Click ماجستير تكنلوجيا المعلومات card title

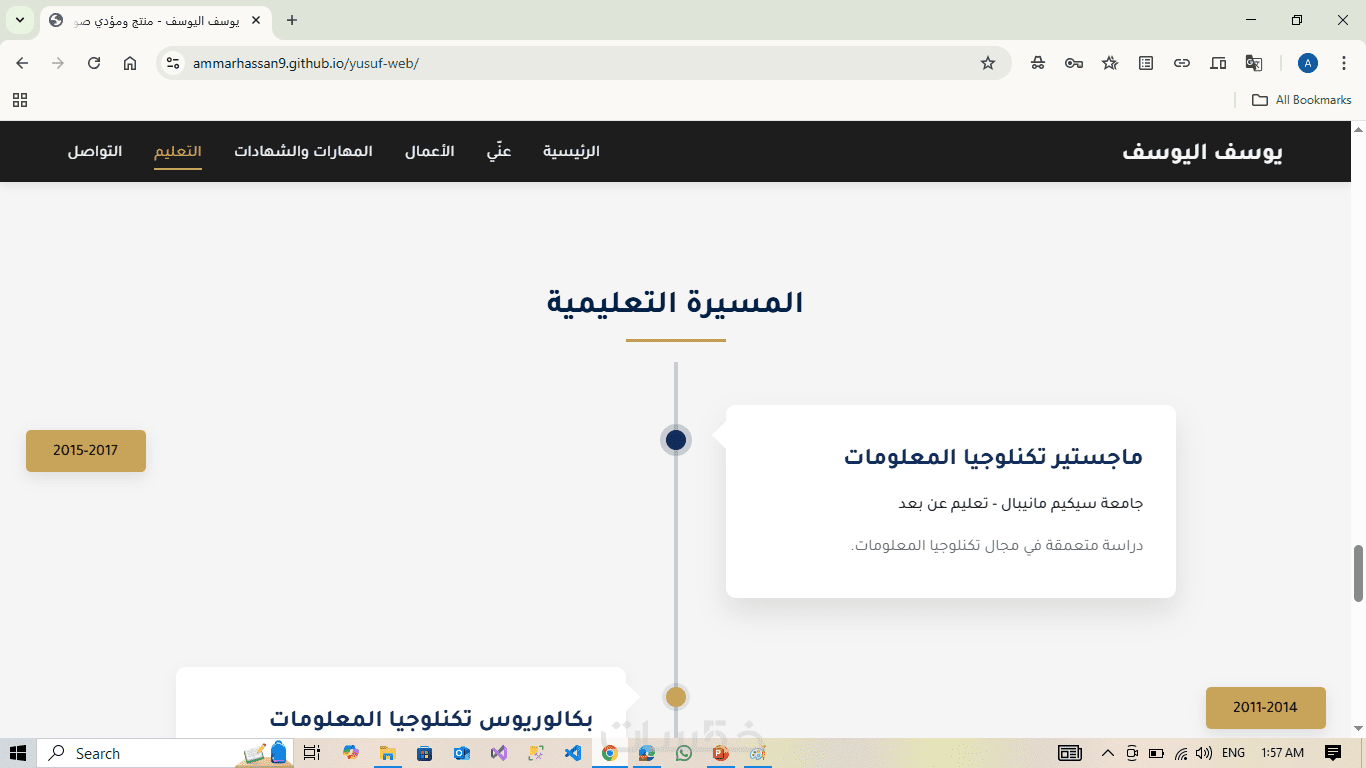pyautogui.click(x=993, y=457)
